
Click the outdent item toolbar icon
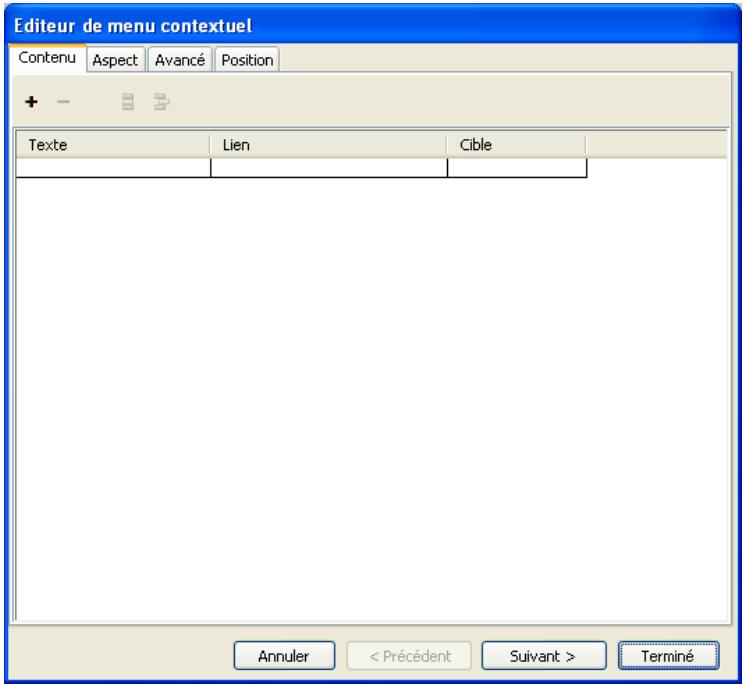(128, 102)
